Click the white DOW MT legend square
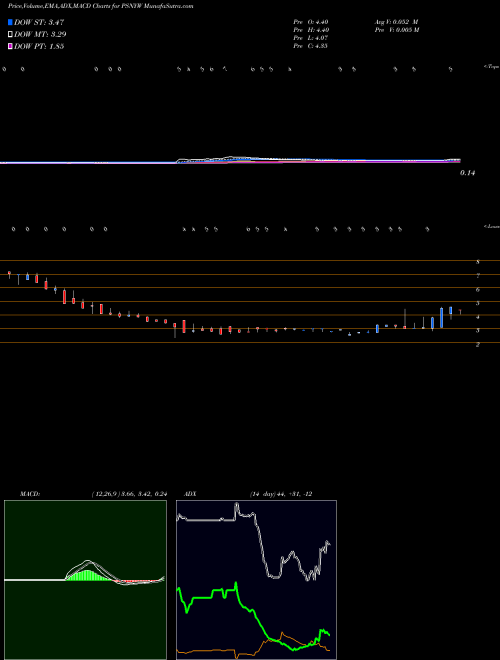Screen dimensions: 500x660 [11, 34]
